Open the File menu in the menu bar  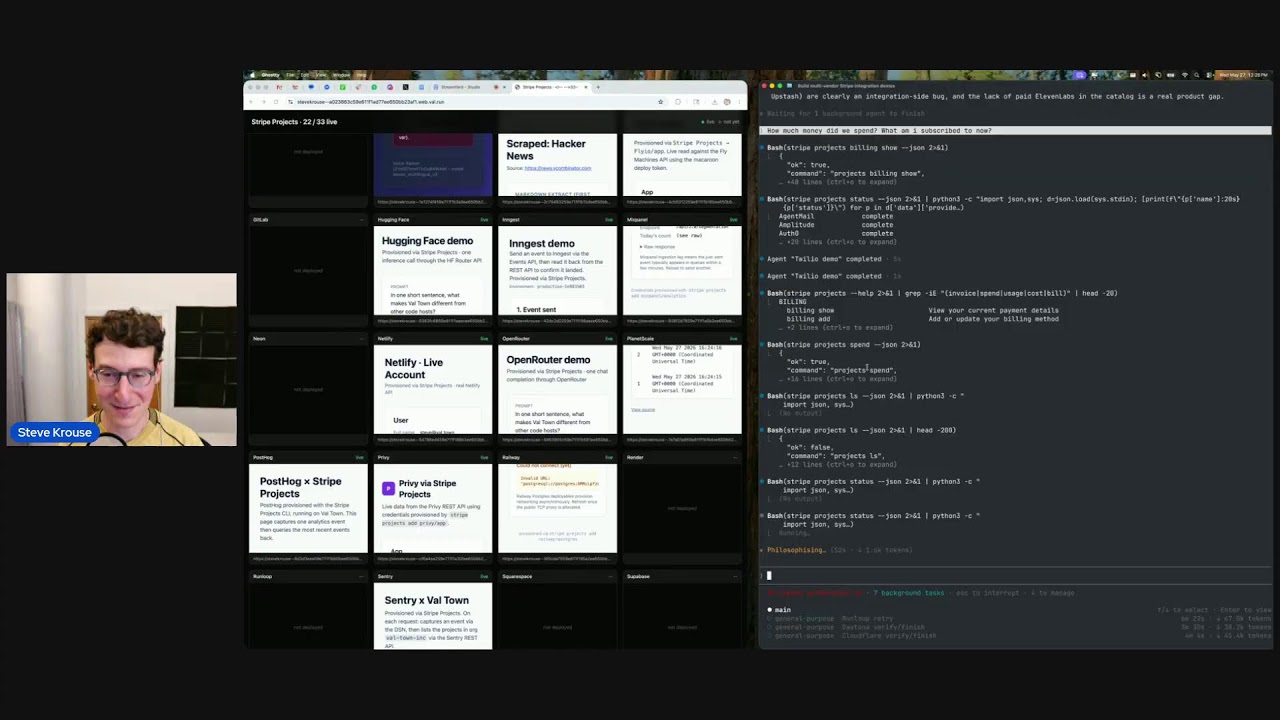coord(290,74)
